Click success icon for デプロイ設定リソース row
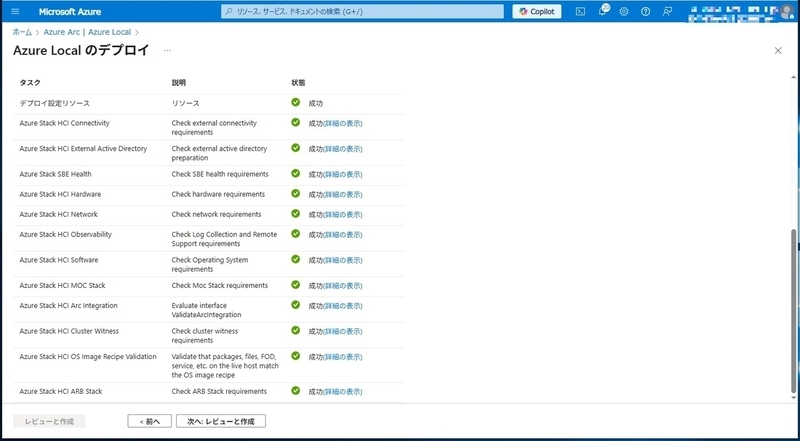Screen dimensions: 800x441 pyautogui.click(x=295, y=102)
